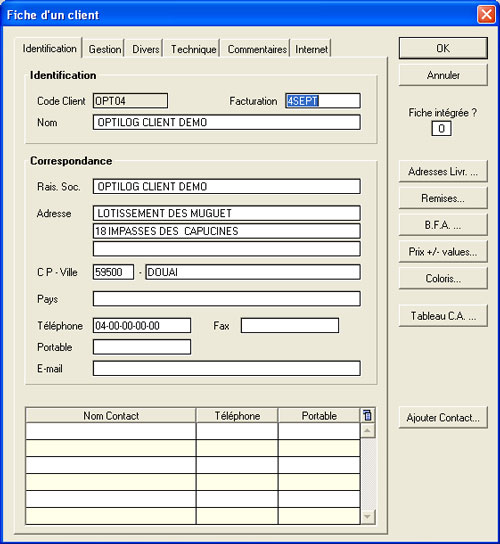Open Prix +/- values dialog
This screenshot has height=544, width=500.
tap(443, 252)
